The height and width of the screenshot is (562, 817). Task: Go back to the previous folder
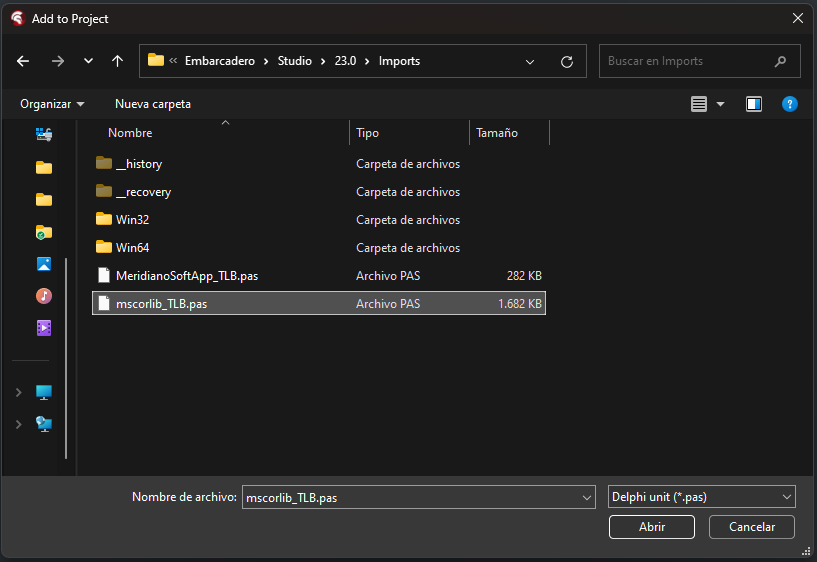click(23, 61)
